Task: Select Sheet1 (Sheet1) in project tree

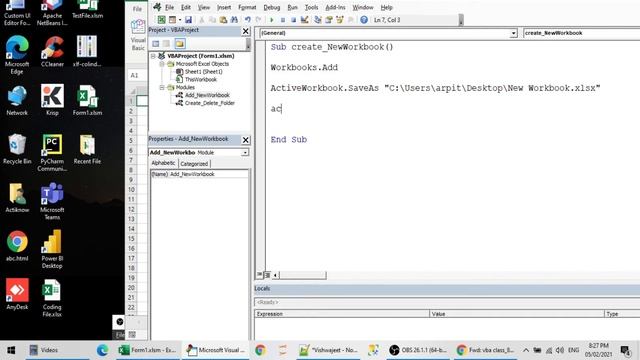Action: (203, 72)
